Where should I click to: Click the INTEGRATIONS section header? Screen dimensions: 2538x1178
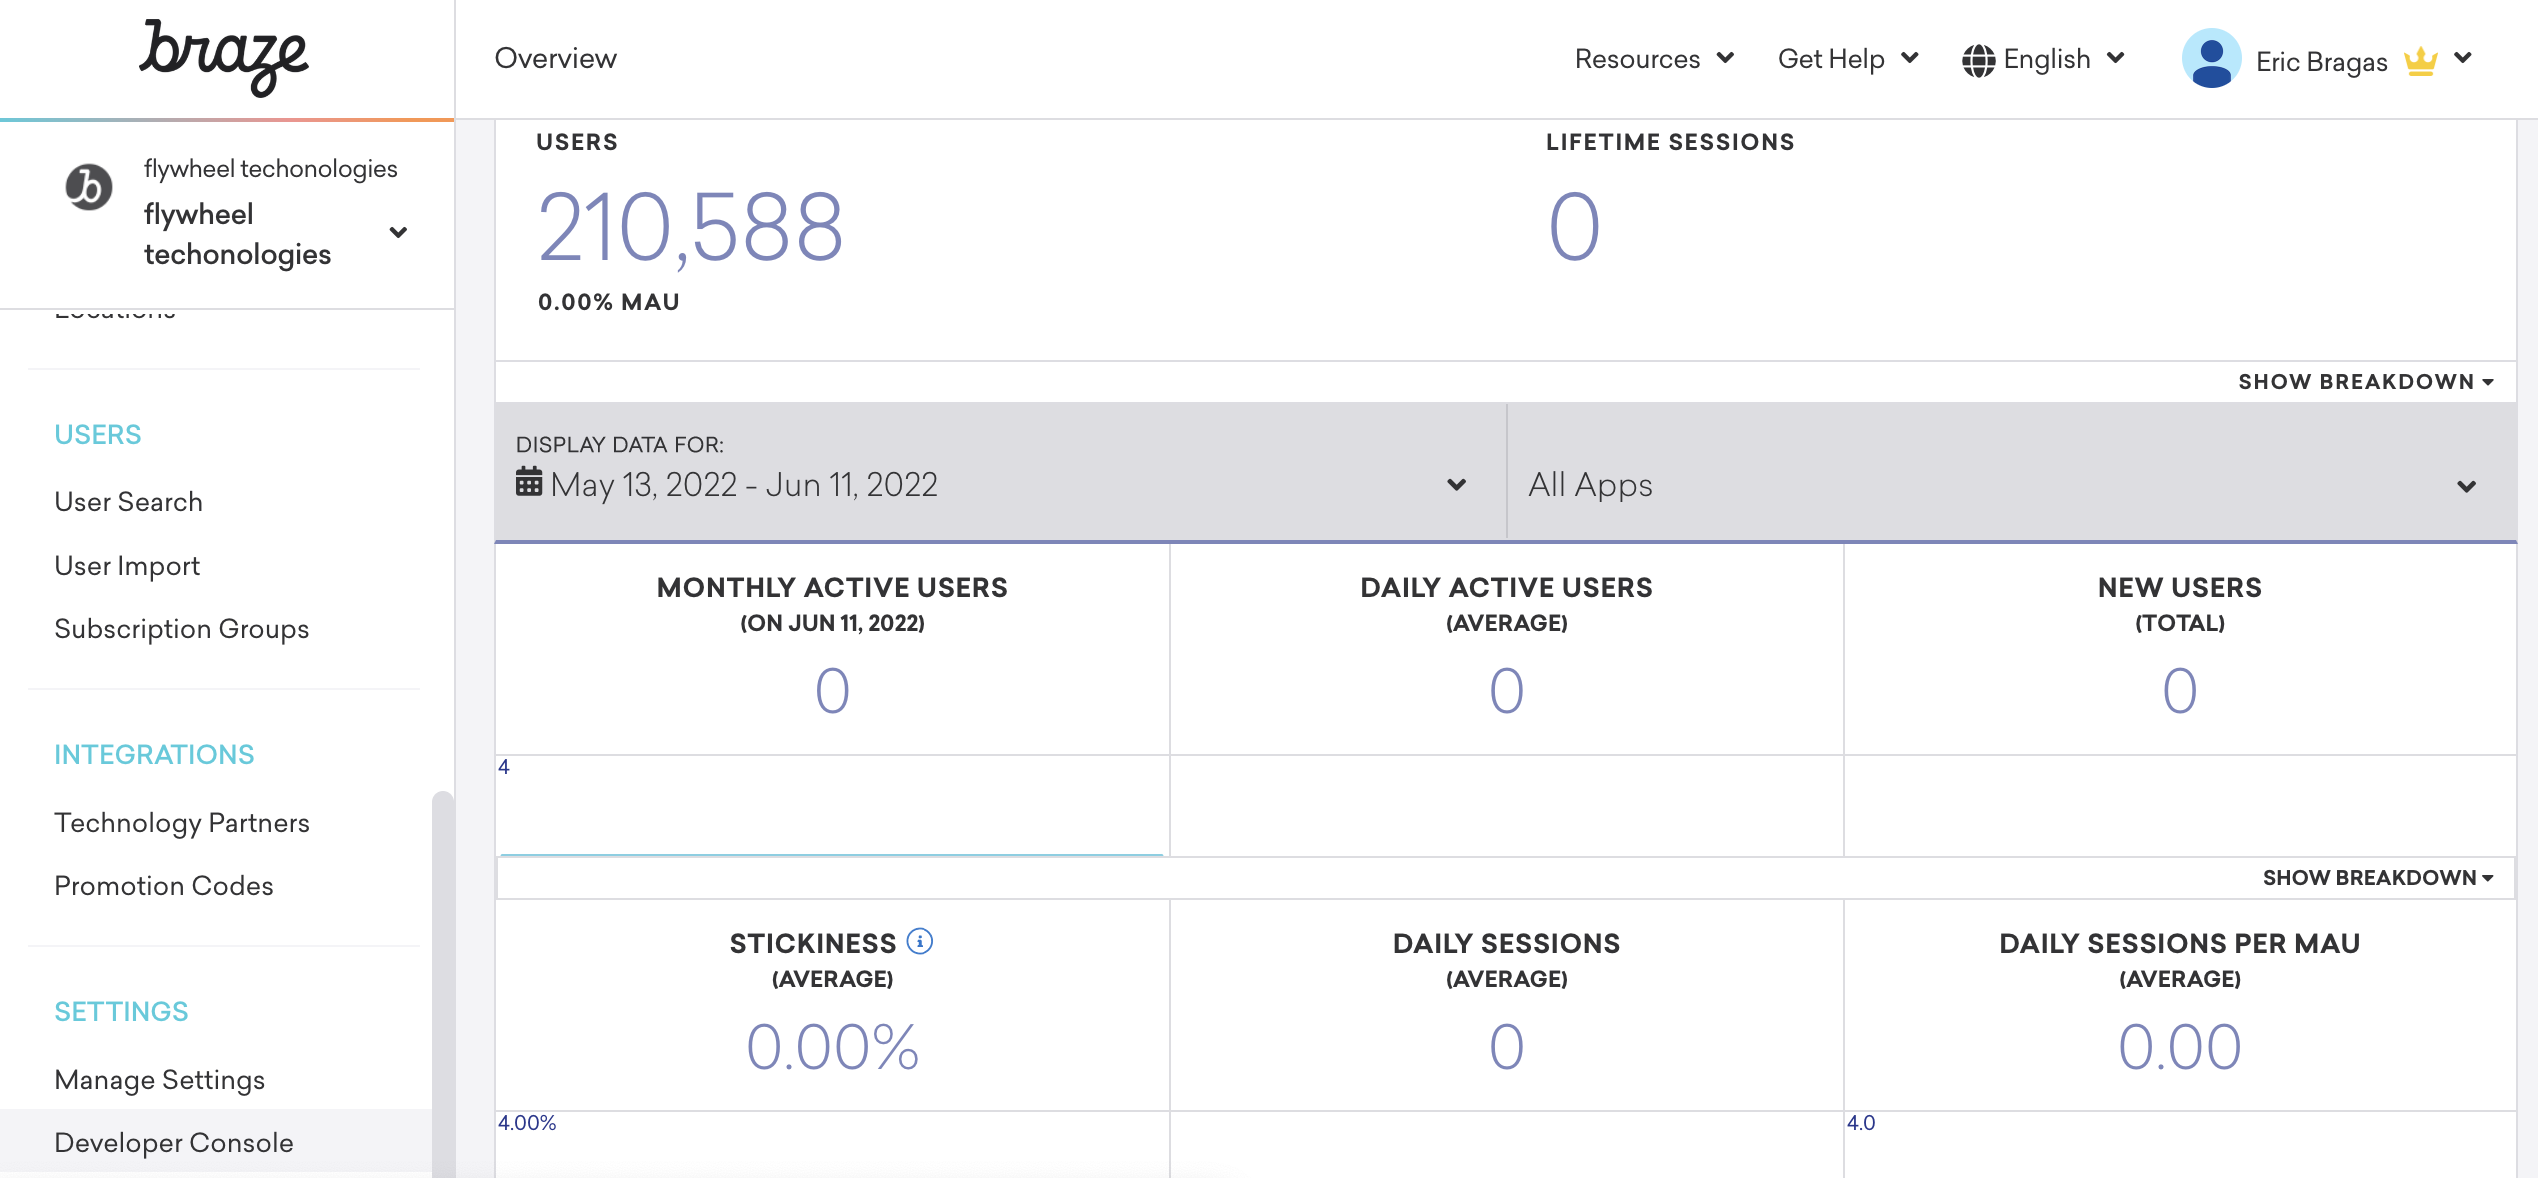click(154, 755)
